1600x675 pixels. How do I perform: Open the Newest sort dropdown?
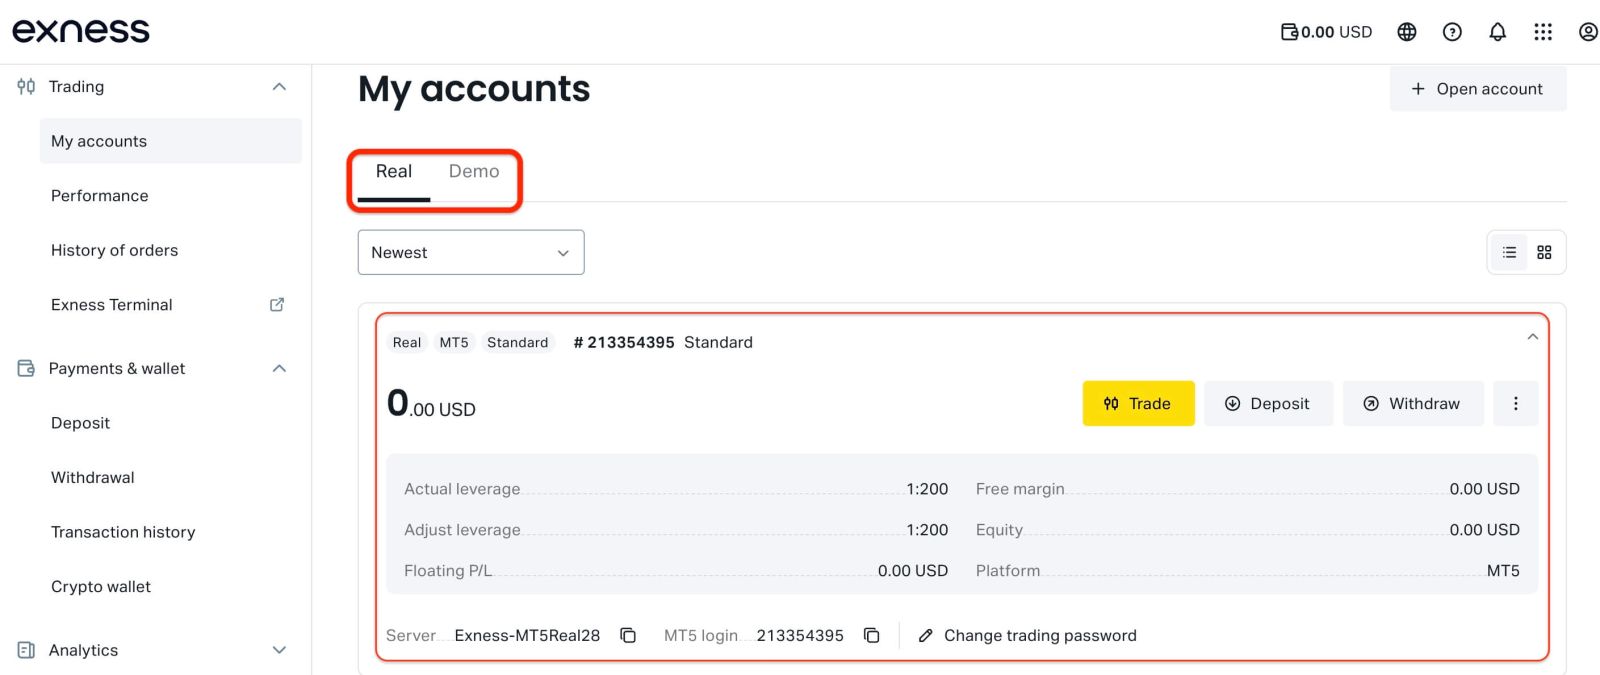tap(470, 253)
